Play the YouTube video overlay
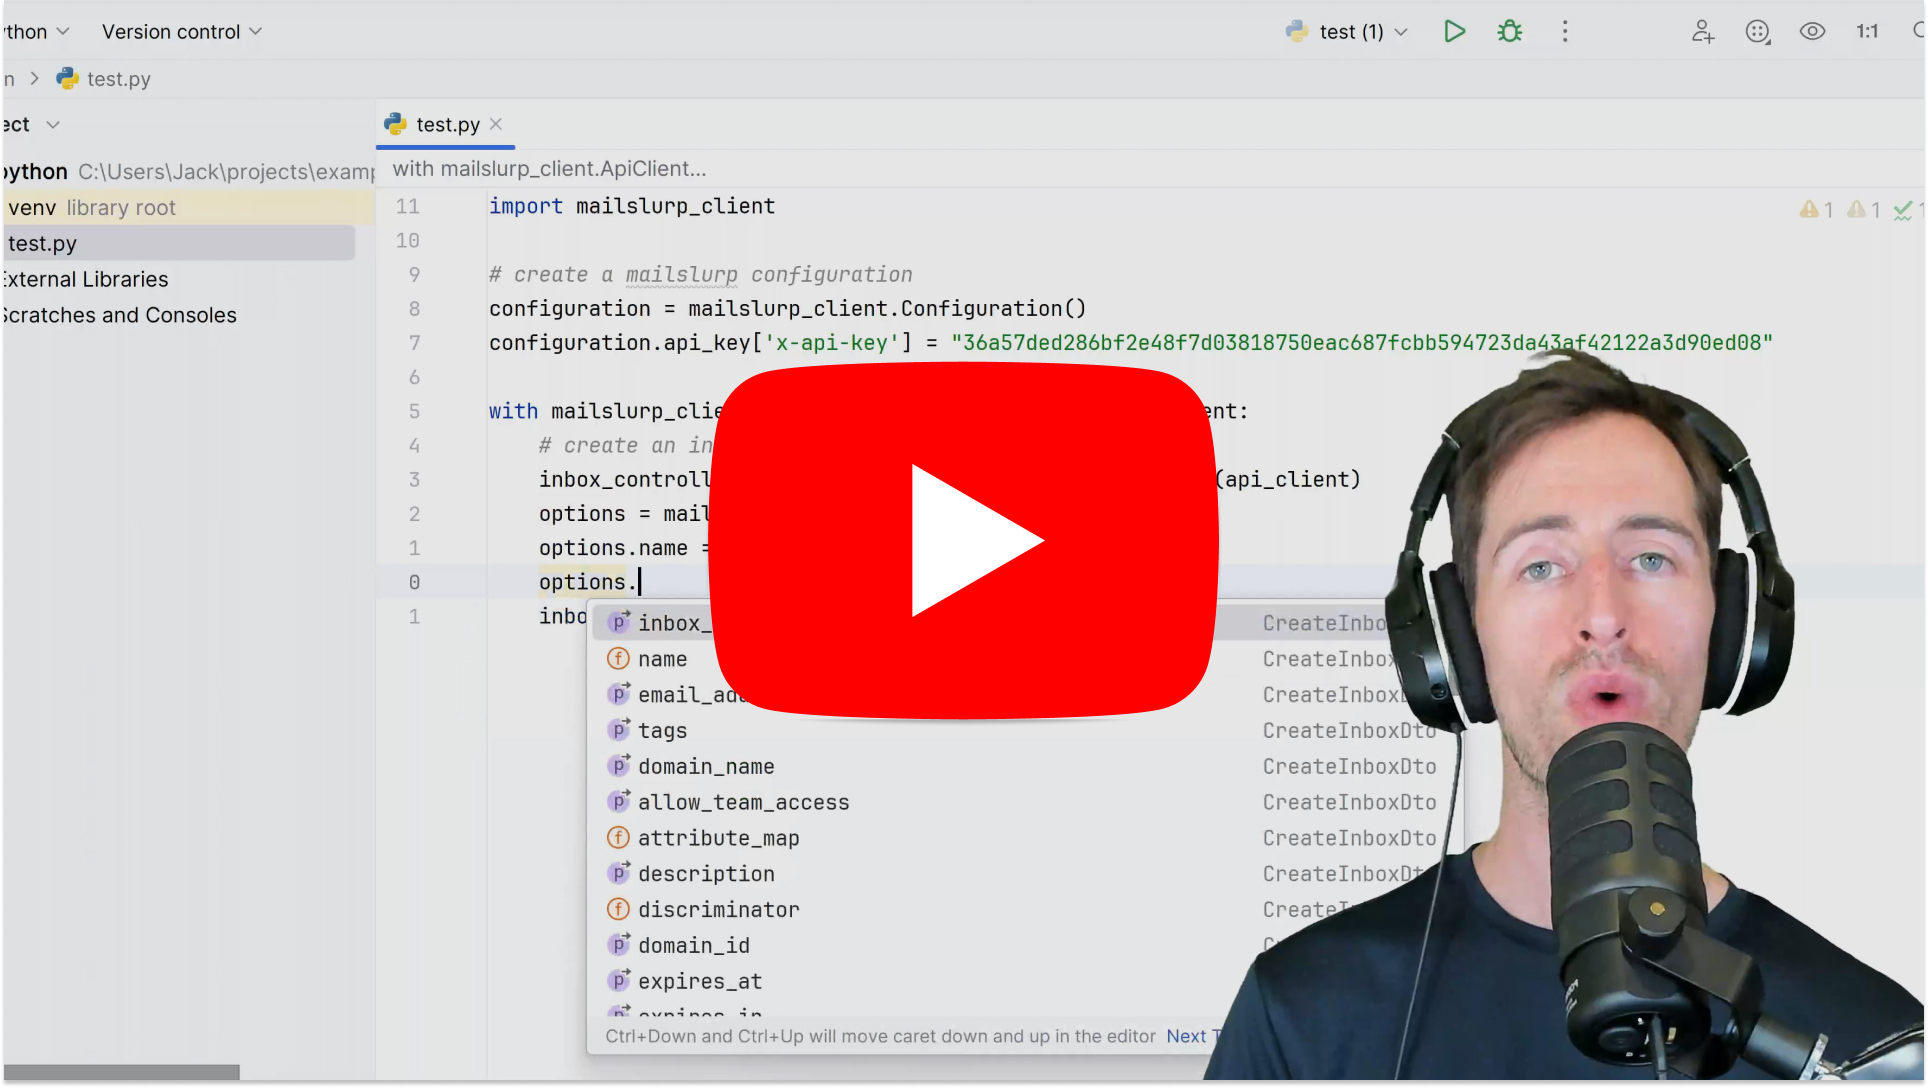The height and width of the screenshot is (1088, 1928). click(x=964, y=540)
